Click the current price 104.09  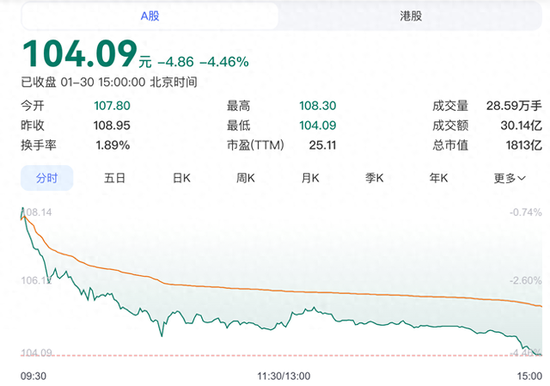pos(80,53)
